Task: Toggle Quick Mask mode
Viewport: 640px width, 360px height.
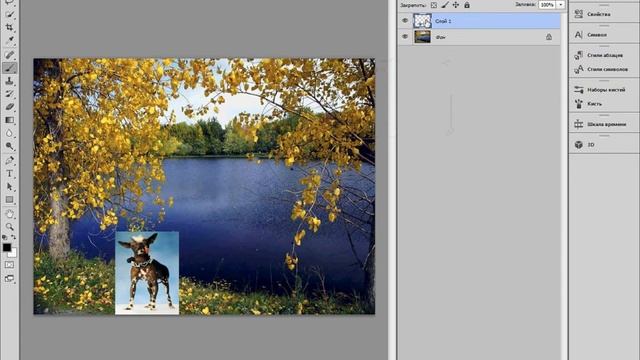Action: click(9, 265)
